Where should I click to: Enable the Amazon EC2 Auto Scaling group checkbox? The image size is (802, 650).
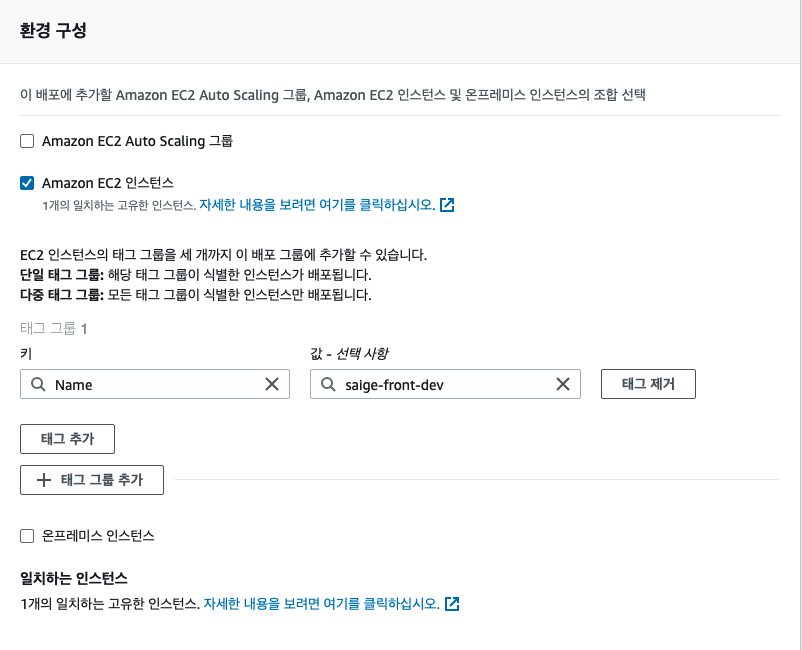point(27,141)
